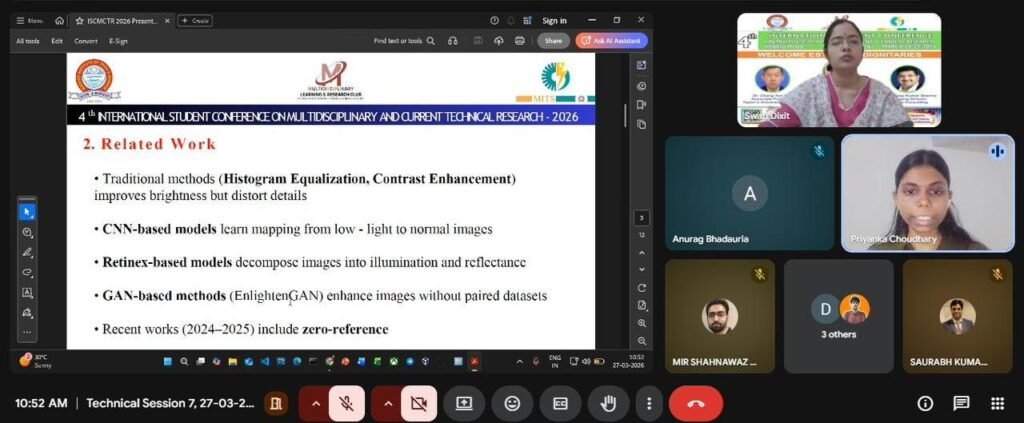Raise hand in the meeting
This screenshot has height=423, width=1024.
click(608, 403)
